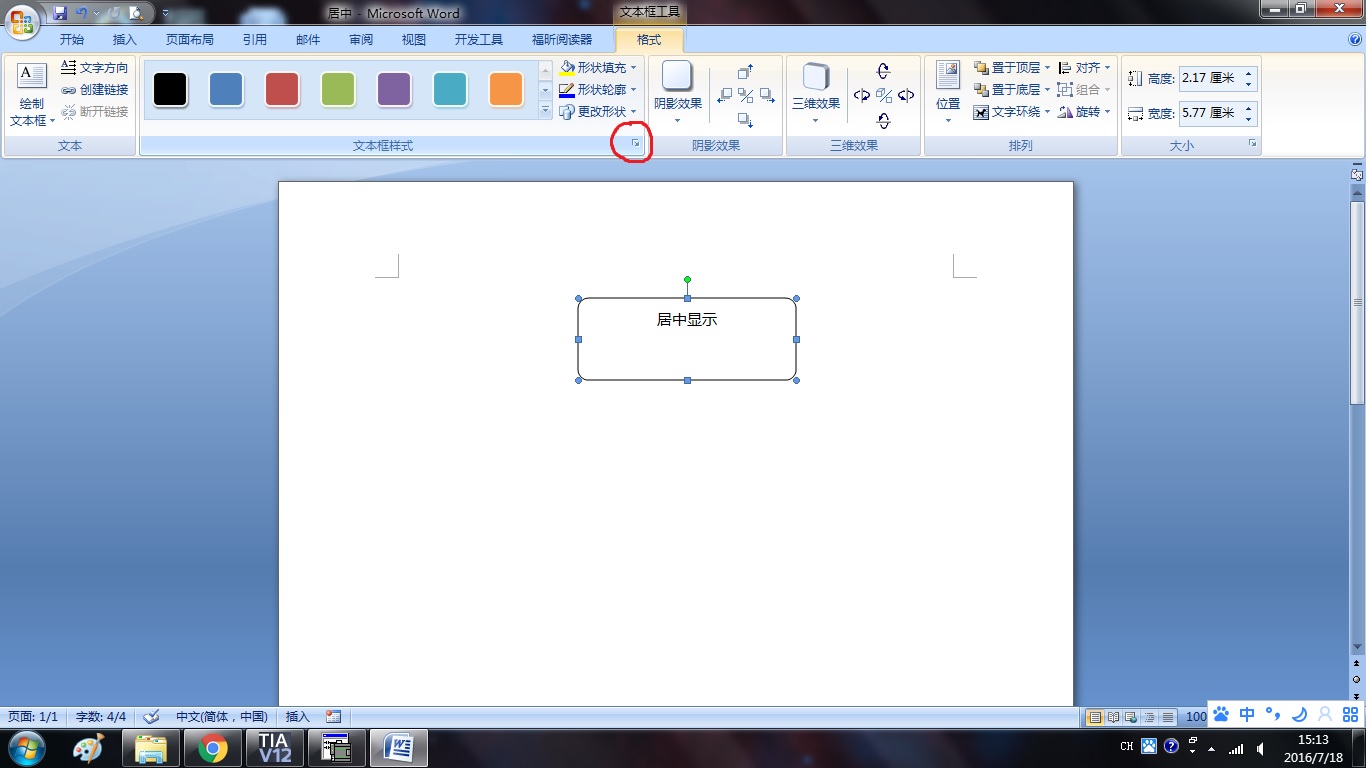
Task: Click the 中文(简体，中国) language indicator
Action: pyautogui.click(x=222, y=717)
